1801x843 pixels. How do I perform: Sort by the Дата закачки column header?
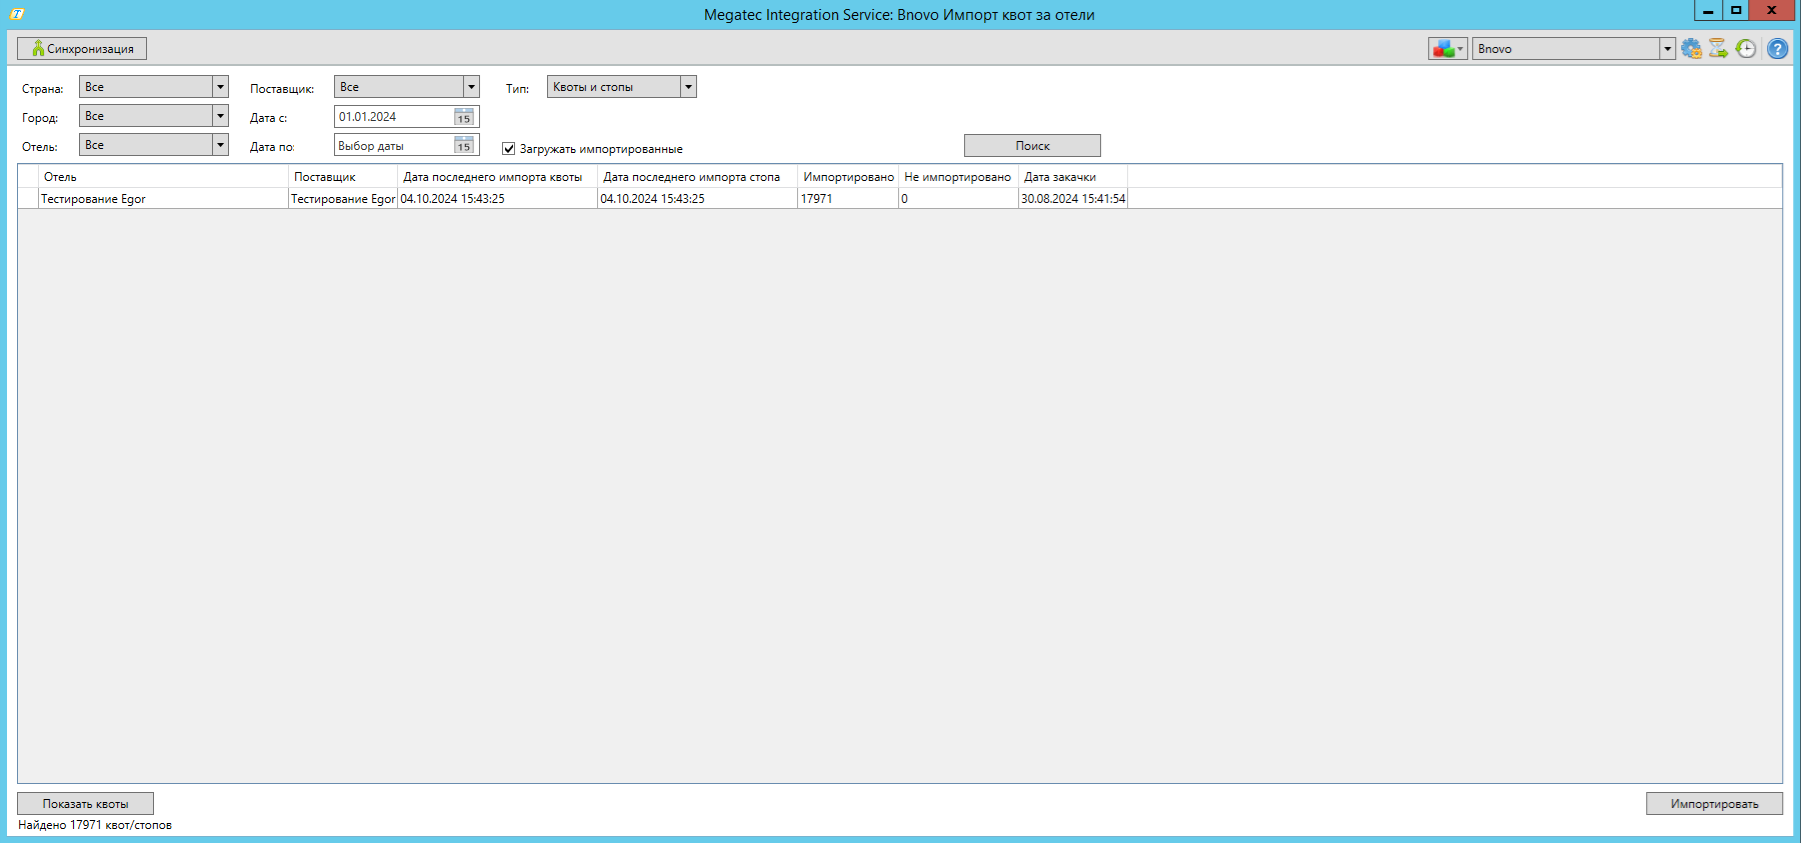1073,177
